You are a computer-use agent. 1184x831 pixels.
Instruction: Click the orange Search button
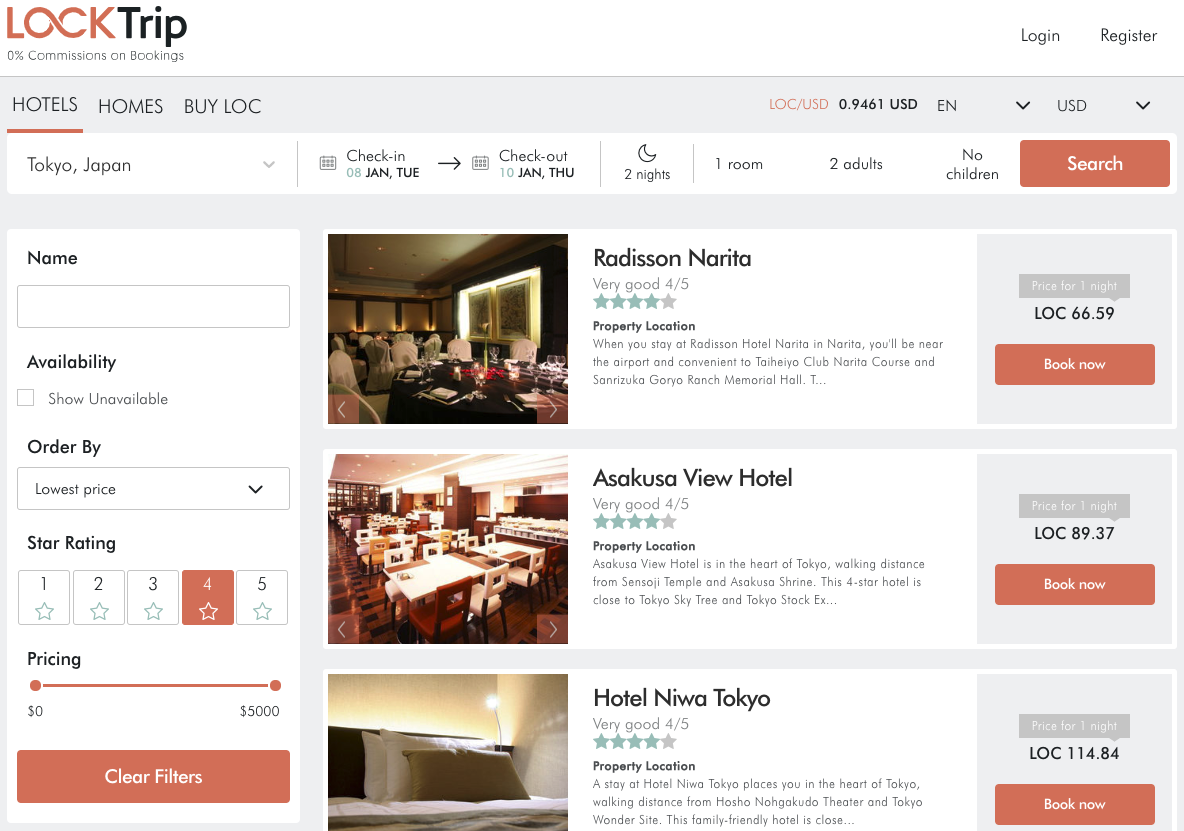[1094, 163]
